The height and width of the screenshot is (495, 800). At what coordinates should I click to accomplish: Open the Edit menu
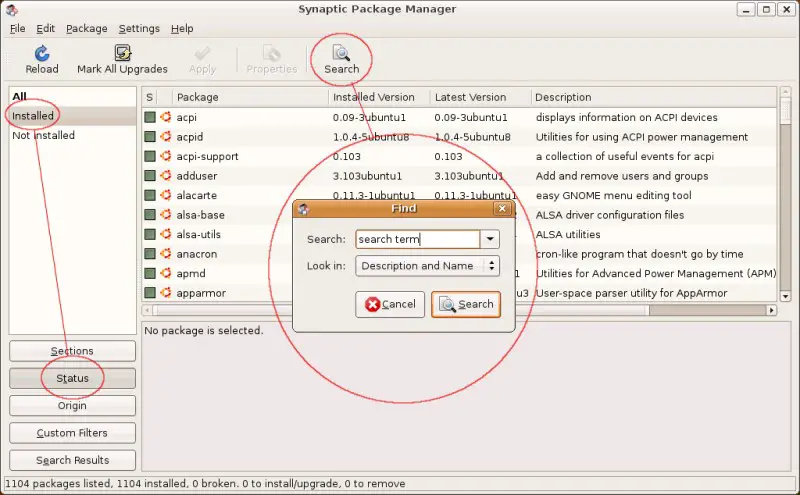(45, 29)
